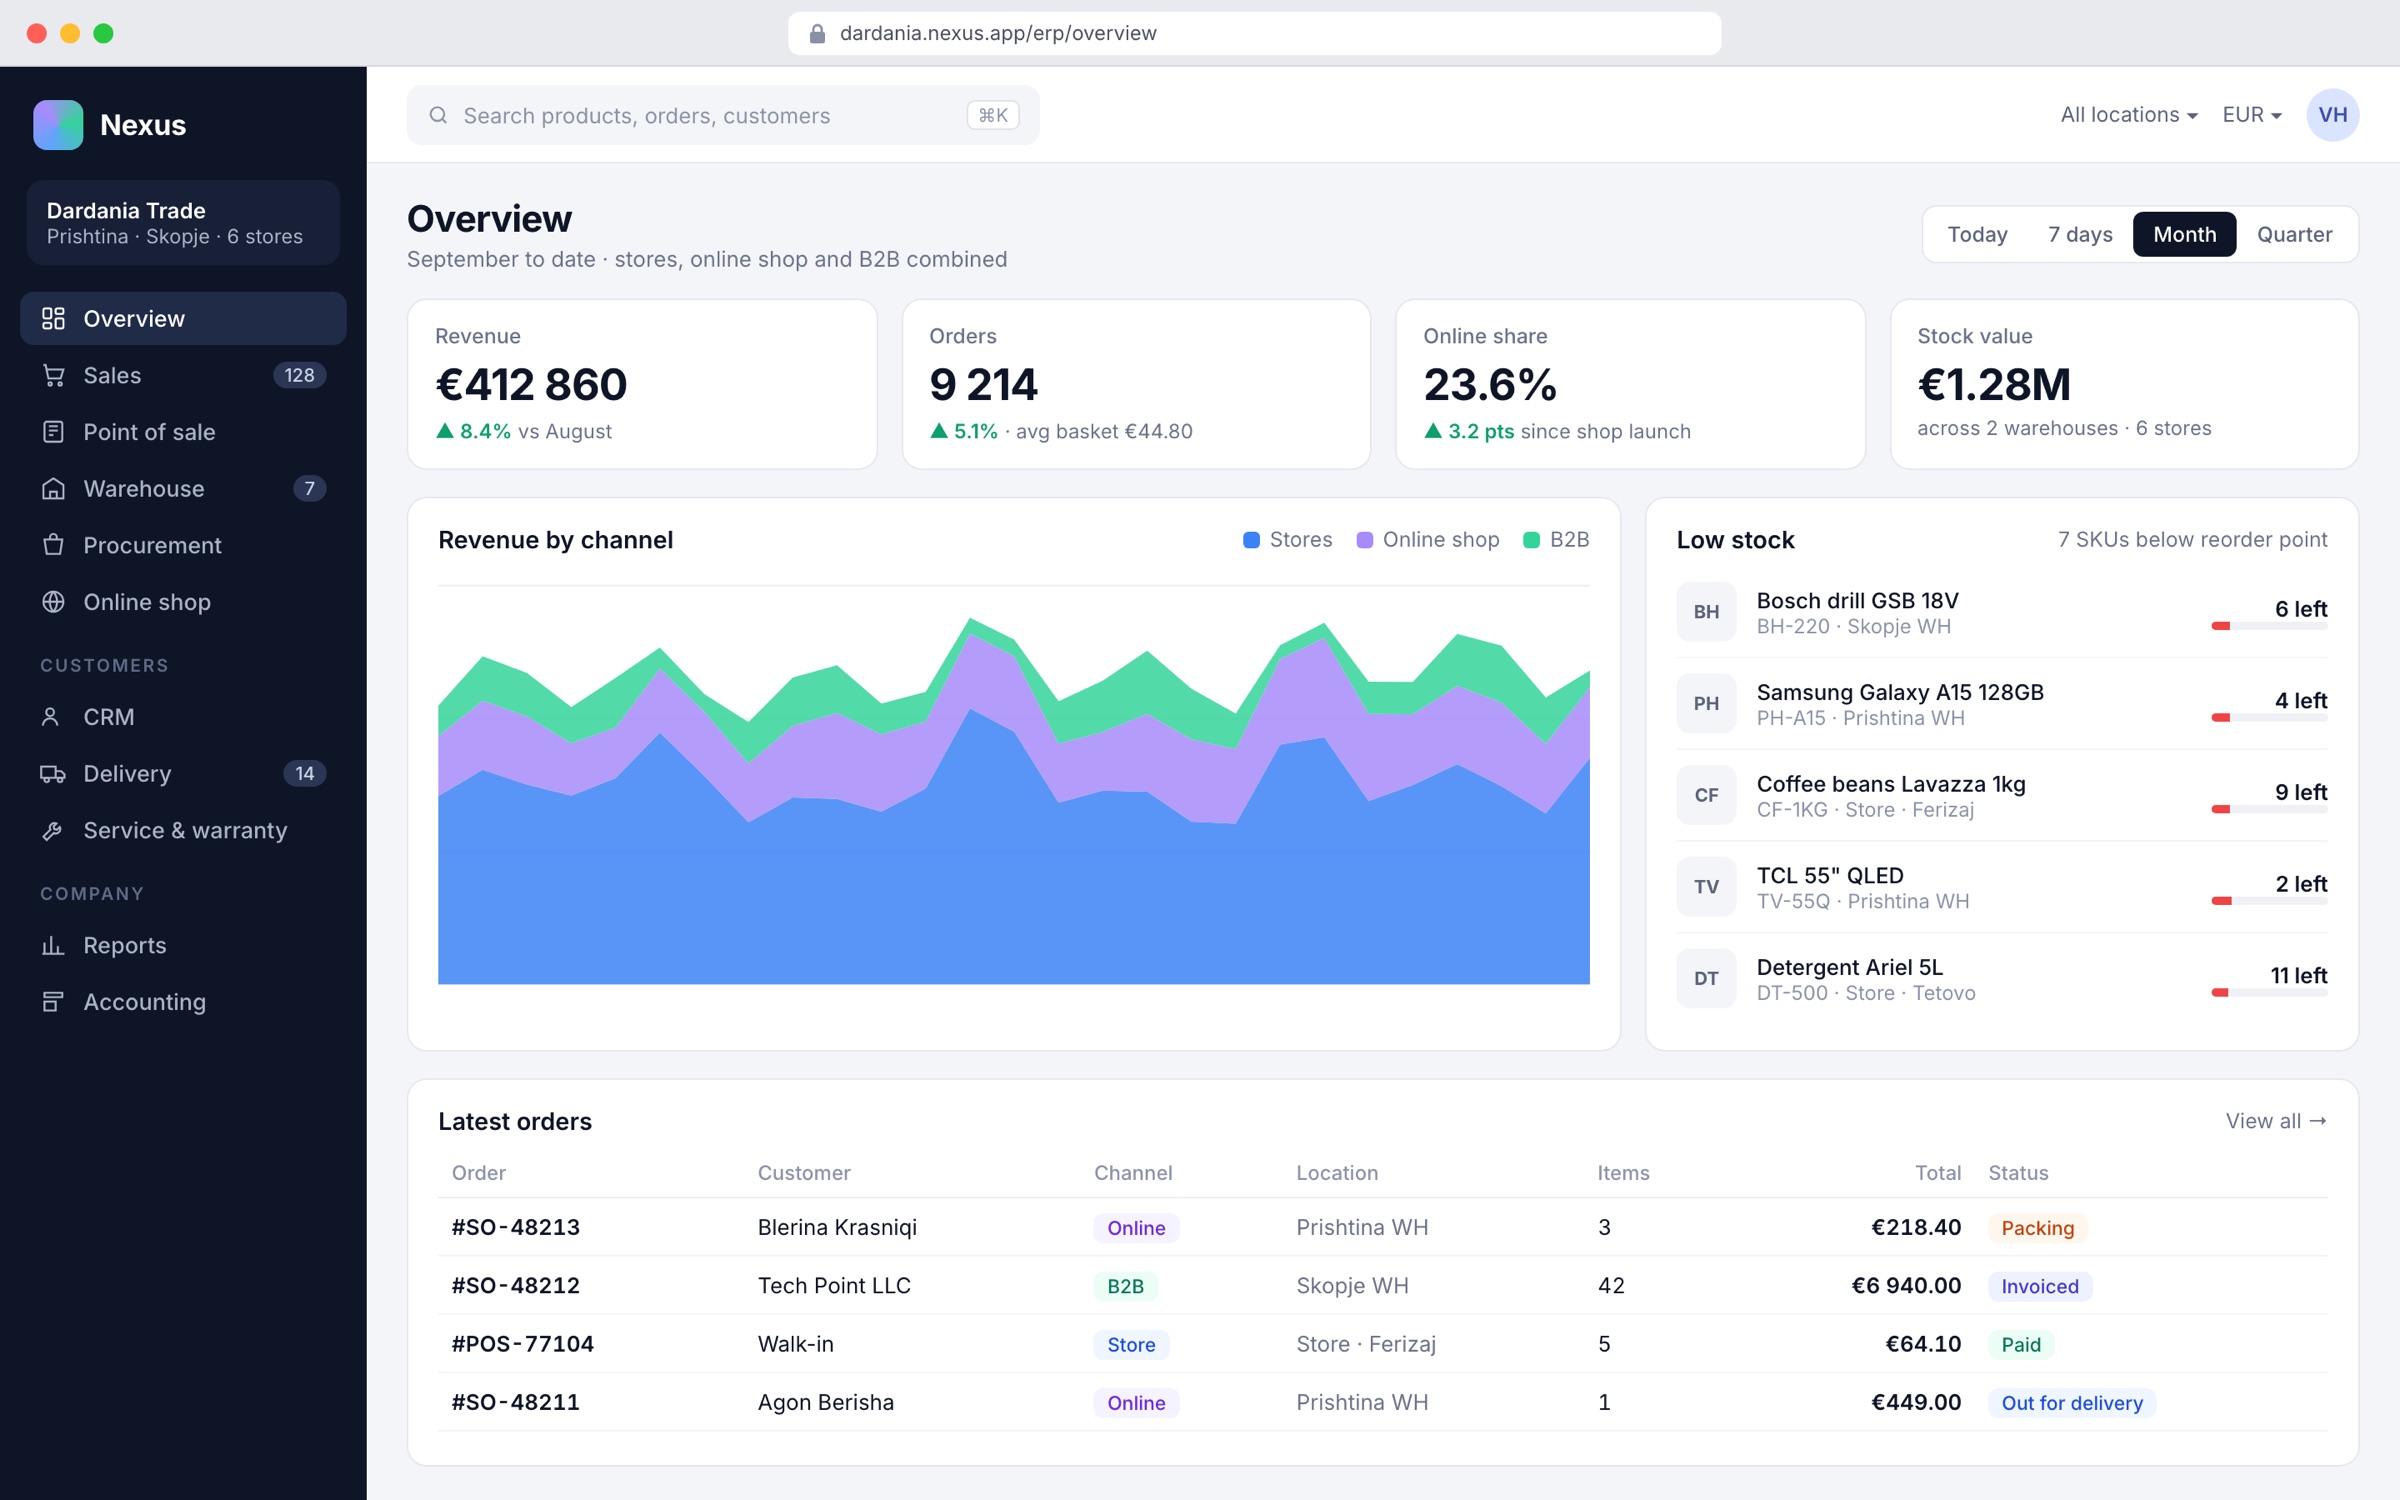Select the 7 days time range

point(2080,234)
